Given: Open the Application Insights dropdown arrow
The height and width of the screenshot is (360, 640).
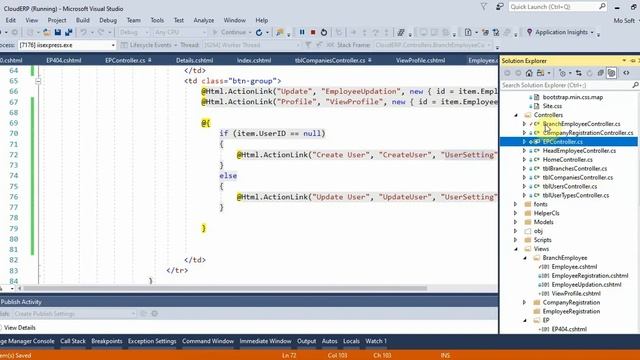Looking at the screenshot, I should tap(592, 32).
